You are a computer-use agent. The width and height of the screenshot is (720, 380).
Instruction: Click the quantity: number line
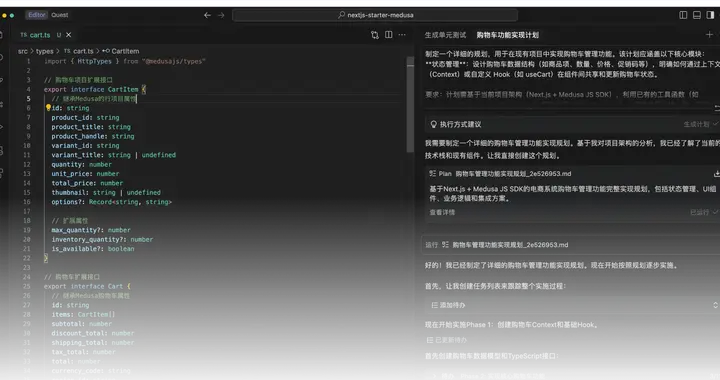pyautogui.click(x=82, y=164)
